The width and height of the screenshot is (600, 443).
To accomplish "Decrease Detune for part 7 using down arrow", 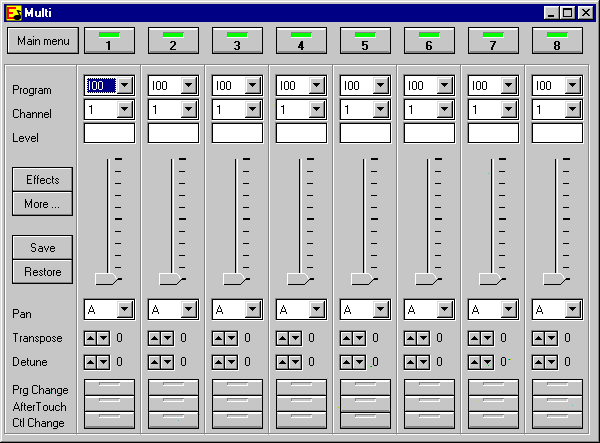I will click(x=487, y=362).
